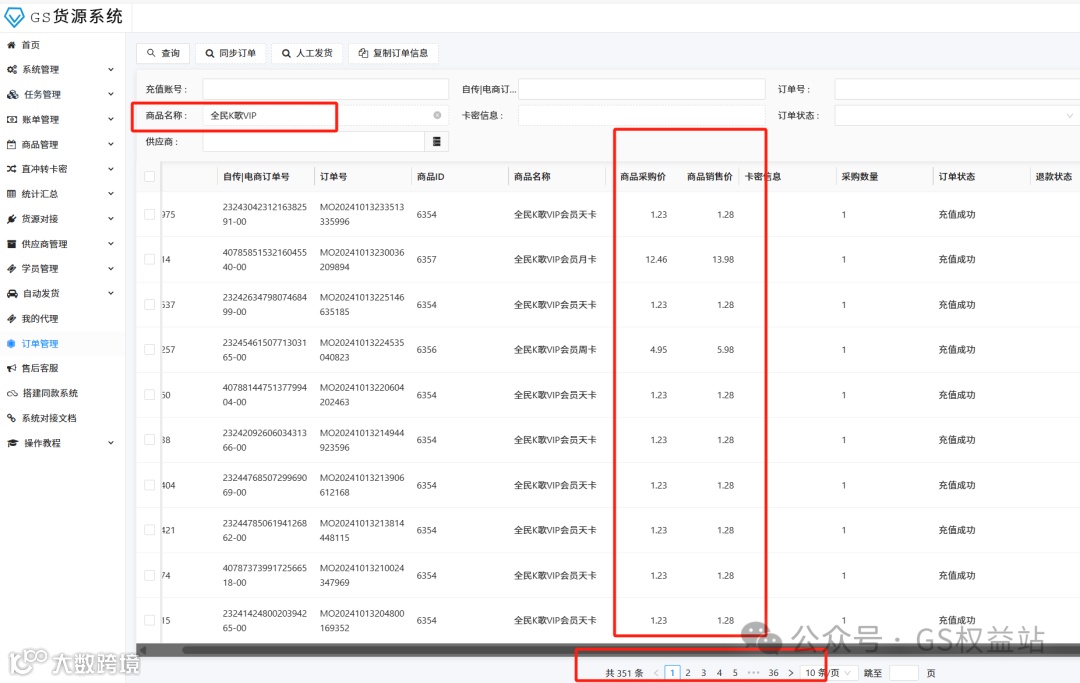1080x683 pixels.
Task: Click the 操作教程 graduation cap icon
Action: [x=12, y=443]
